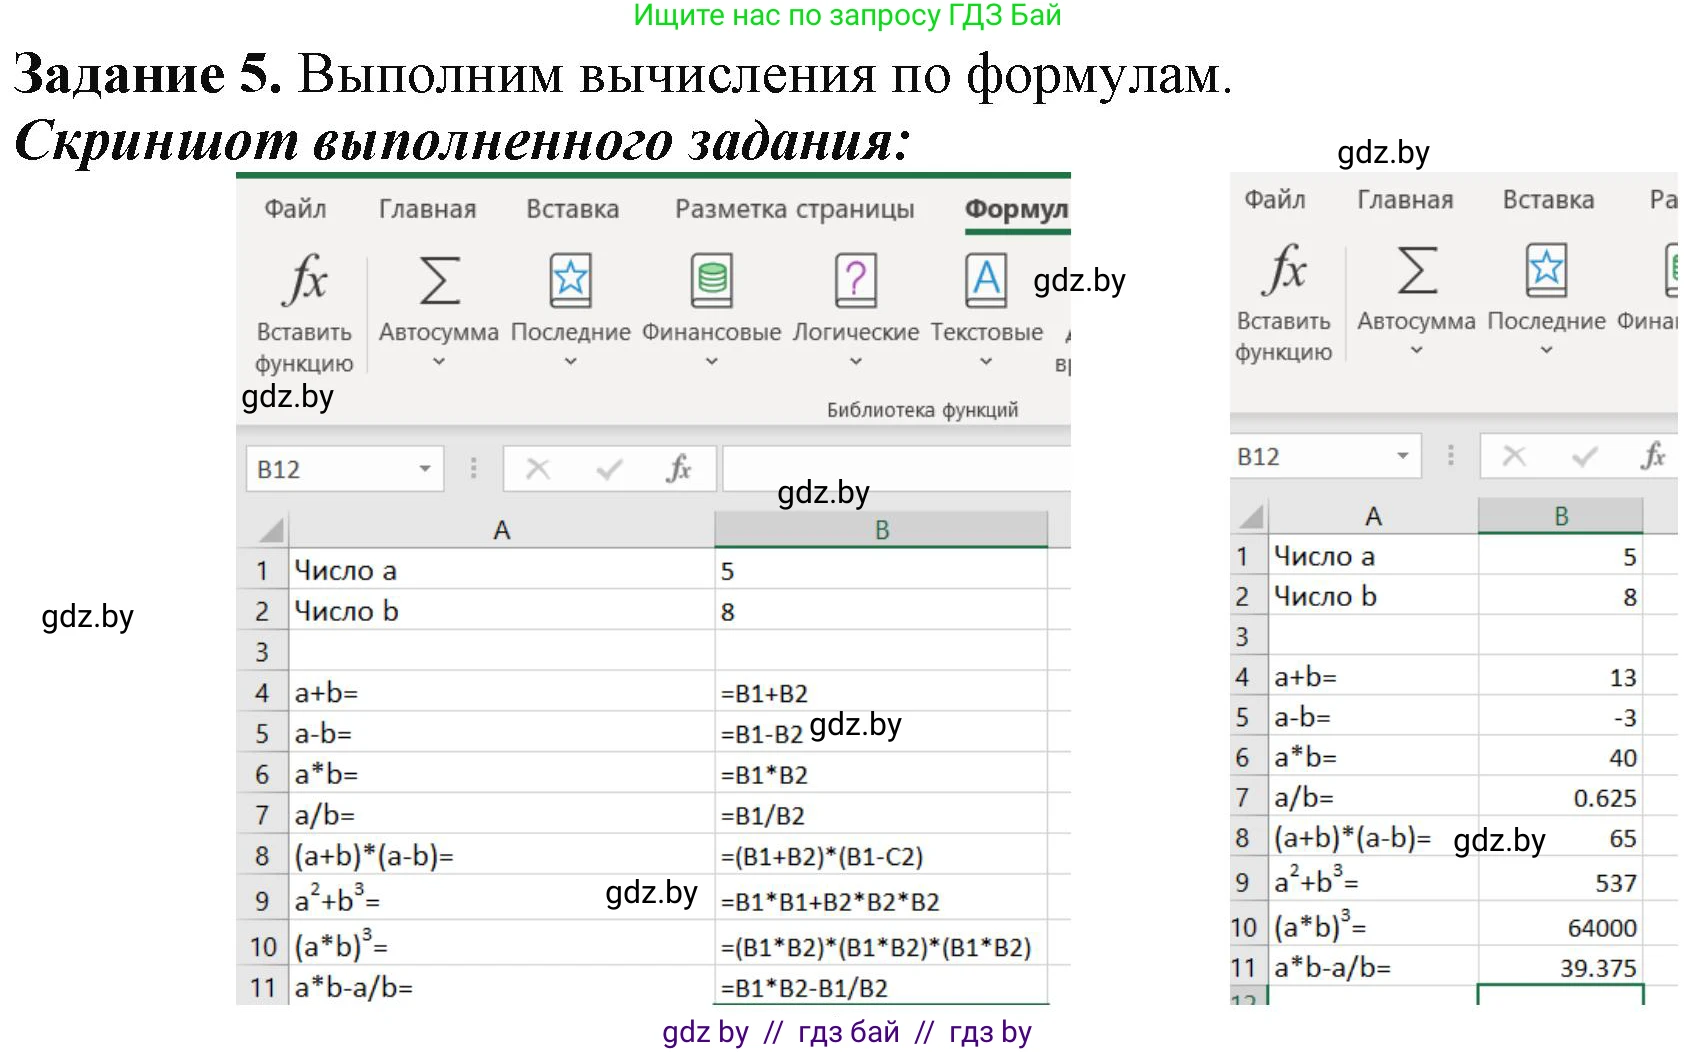
Task: Select the Разметка страницы tab
Action: [795, 208]
